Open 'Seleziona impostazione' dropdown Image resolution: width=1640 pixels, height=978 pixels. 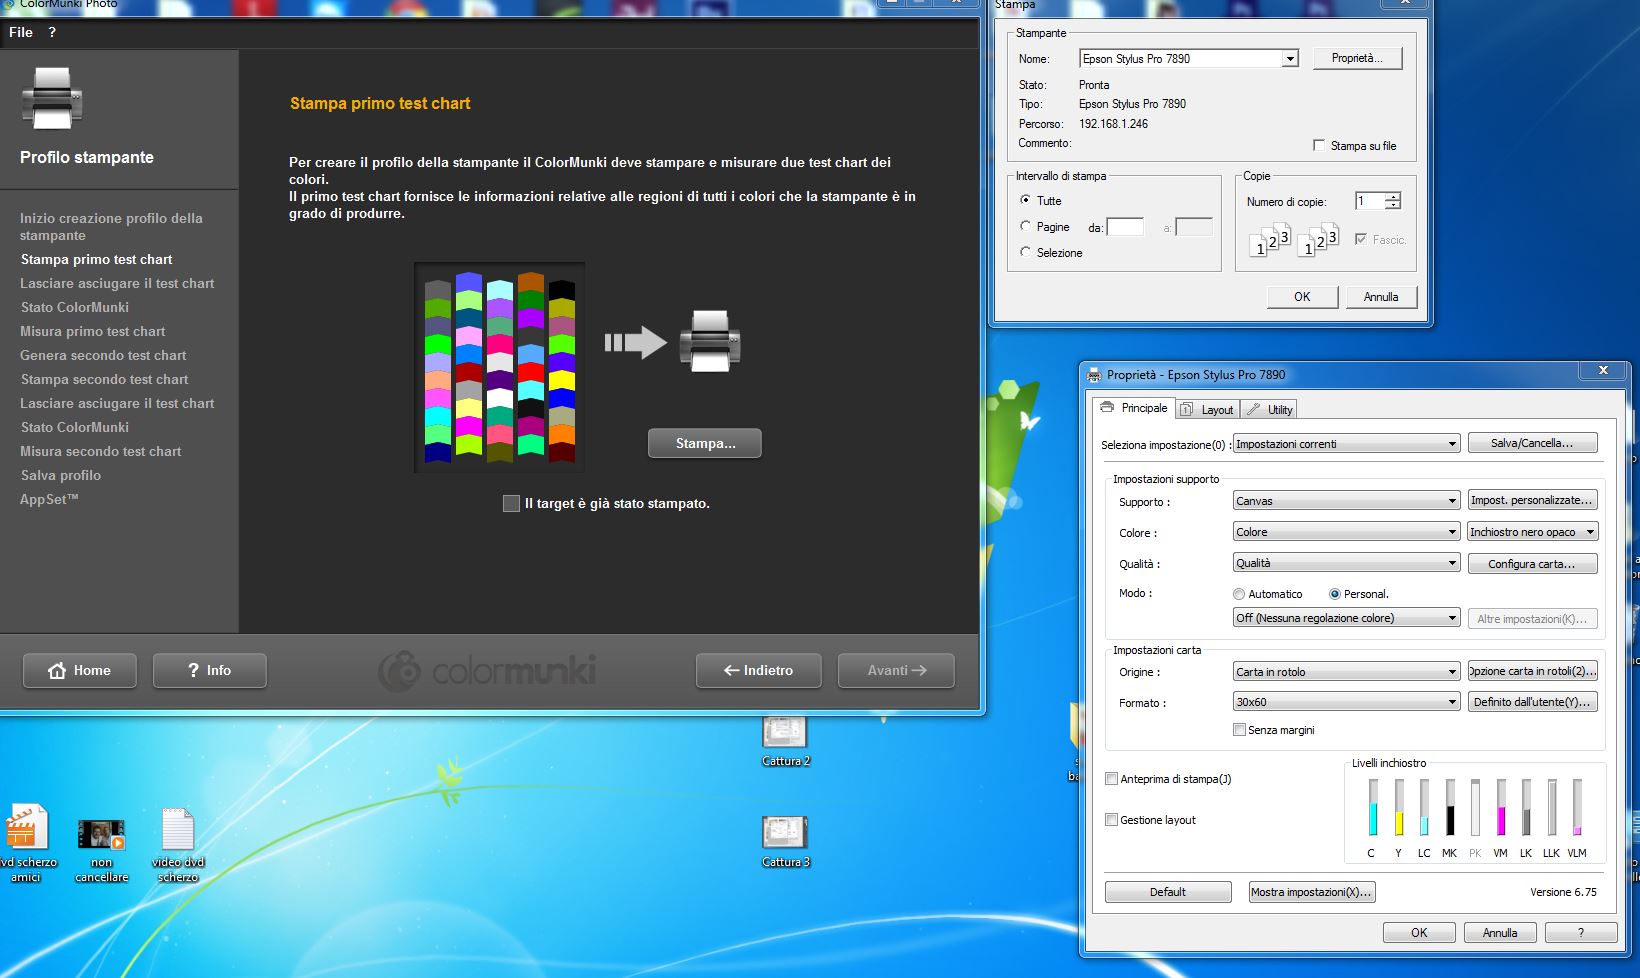tap(1346, 444)
